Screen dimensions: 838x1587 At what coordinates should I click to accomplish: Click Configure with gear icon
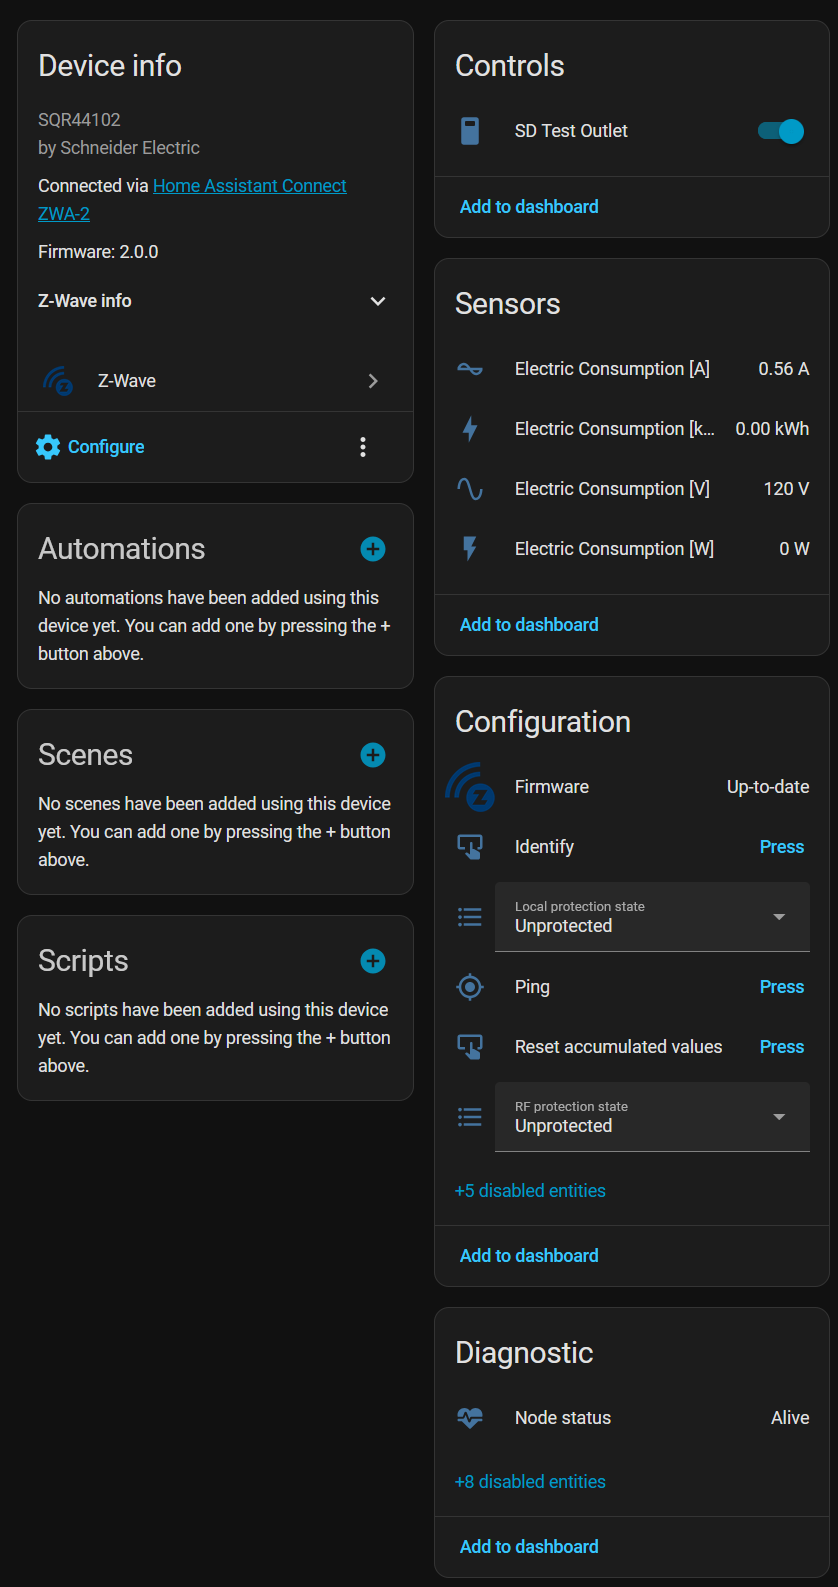pyautogui.click(x=91, y=447)
